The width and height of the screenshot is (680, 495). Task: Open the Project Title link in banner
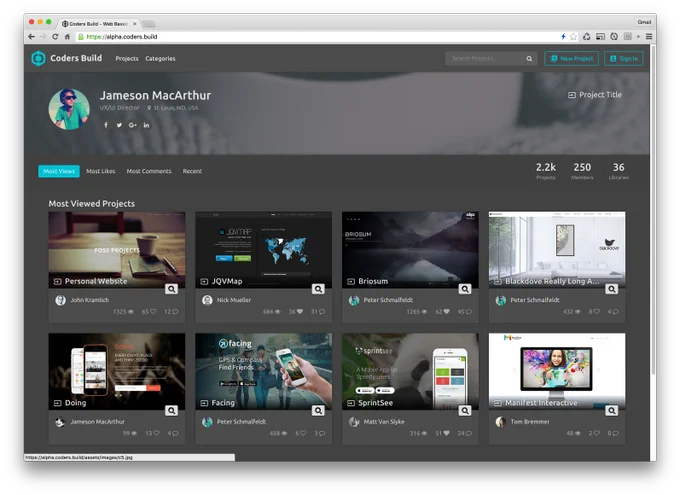click(595, 95)
